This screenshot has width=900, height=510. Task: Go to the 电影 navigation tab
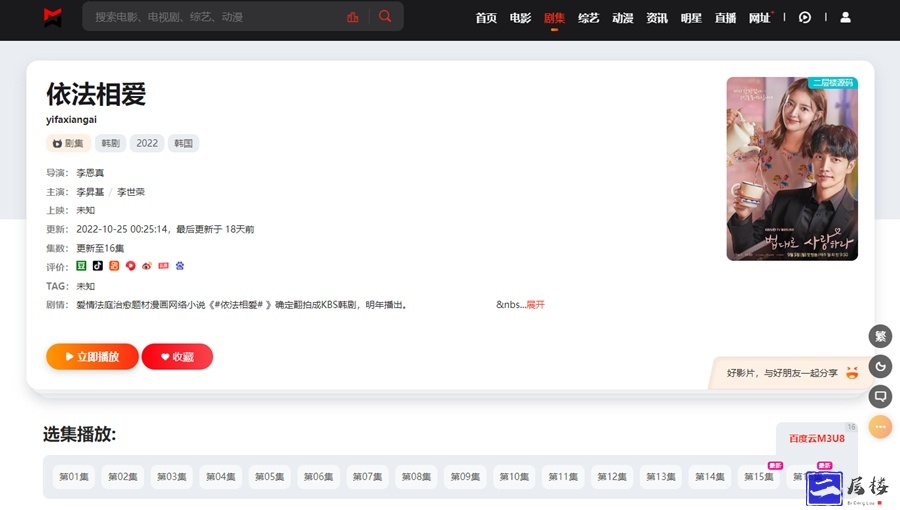point(520,18)
